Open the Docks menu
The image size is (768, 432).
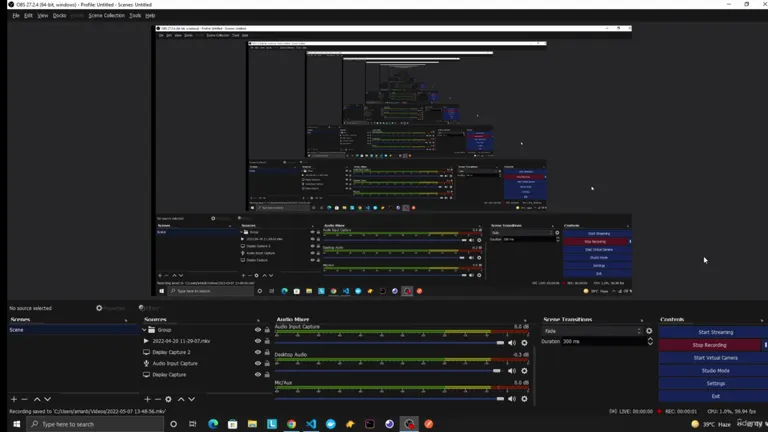[x=59, y=16]
